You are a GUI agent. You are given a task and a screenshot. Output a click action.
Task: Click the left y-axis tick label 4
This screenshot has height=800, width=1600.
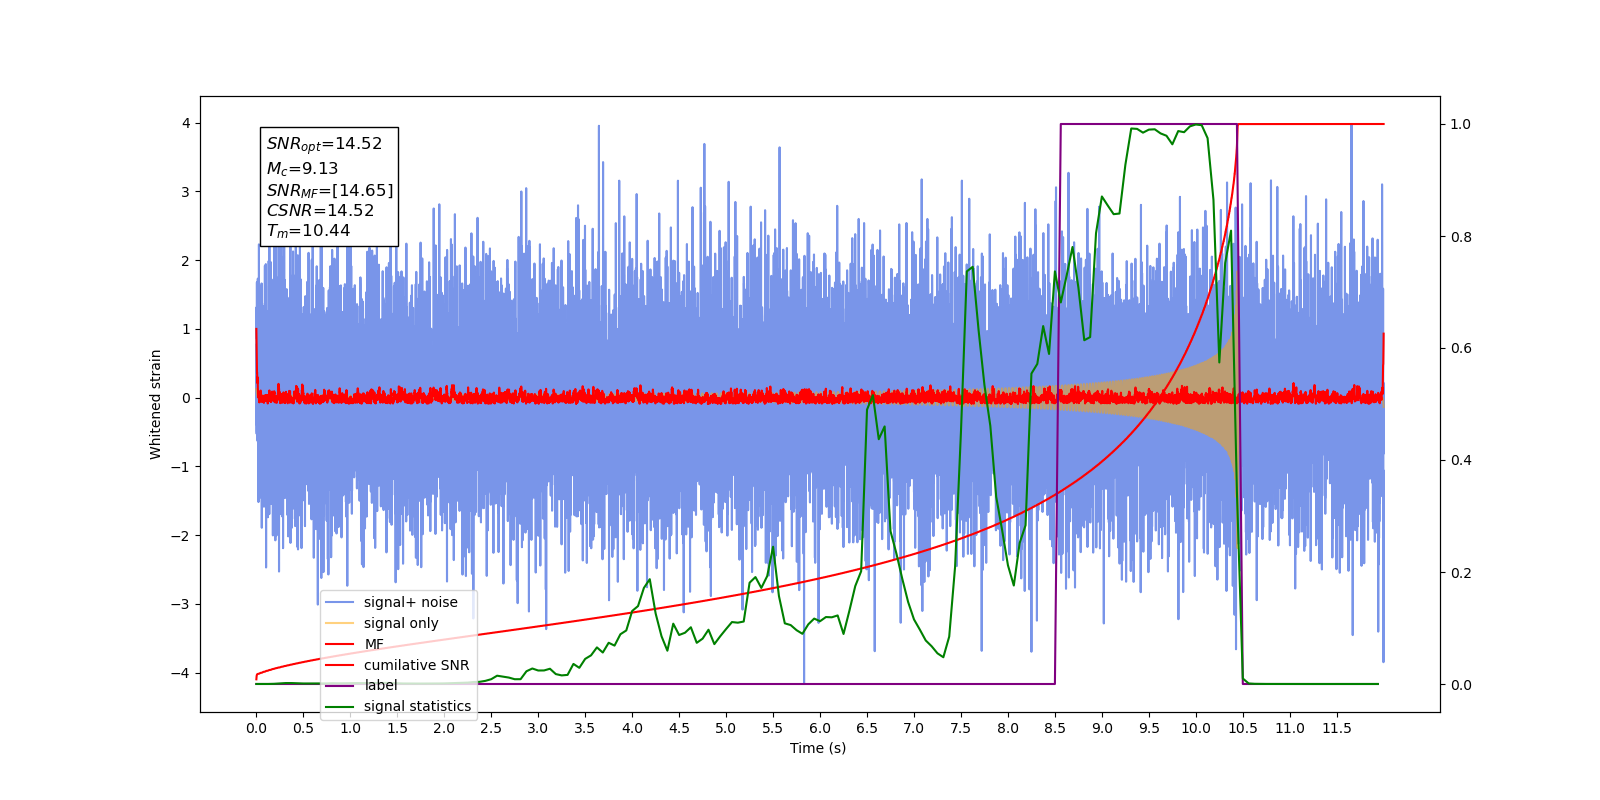click(186, 123)
